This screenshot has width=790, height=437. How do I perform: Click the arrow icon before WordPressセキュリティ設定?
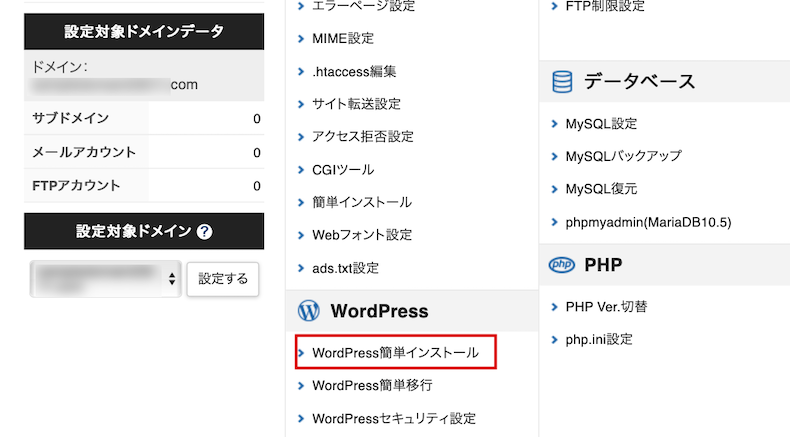(301, 418)
